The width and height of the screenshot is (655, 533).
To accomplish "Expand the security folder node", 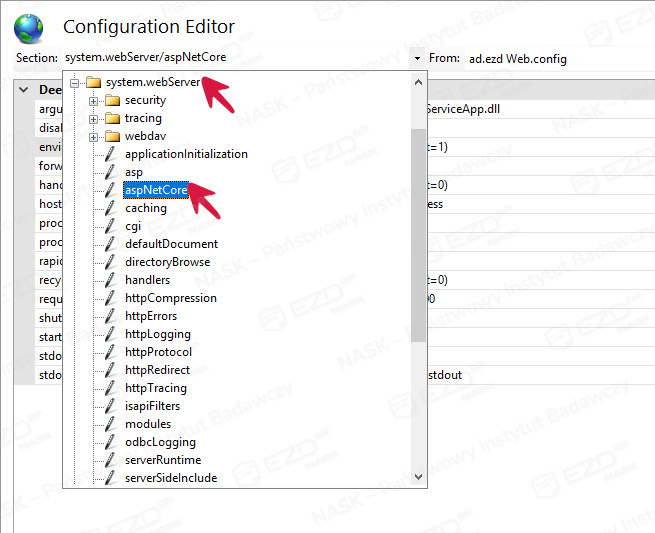I will click(94, 101).
